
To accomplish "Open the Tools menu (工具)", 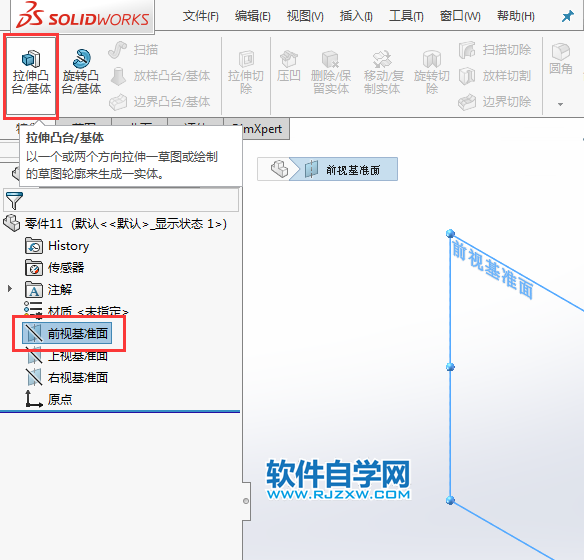I will coord(406,16).
